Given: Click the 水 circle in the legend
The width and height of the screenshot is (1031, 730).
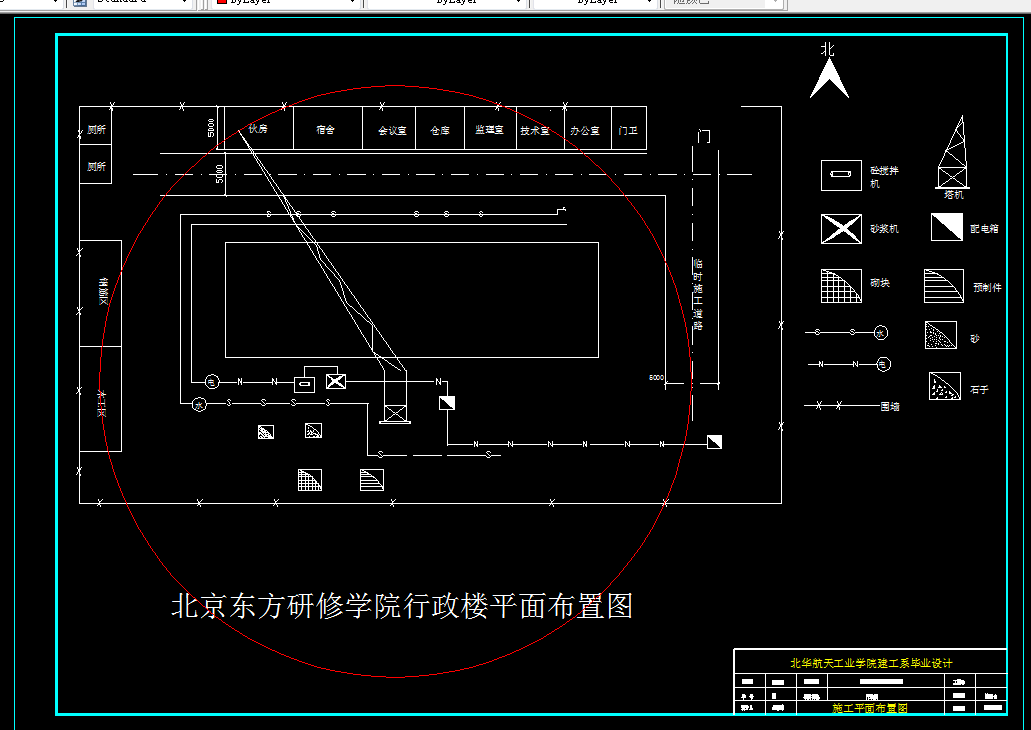Looking at the screenshot, I should [881, 333].
